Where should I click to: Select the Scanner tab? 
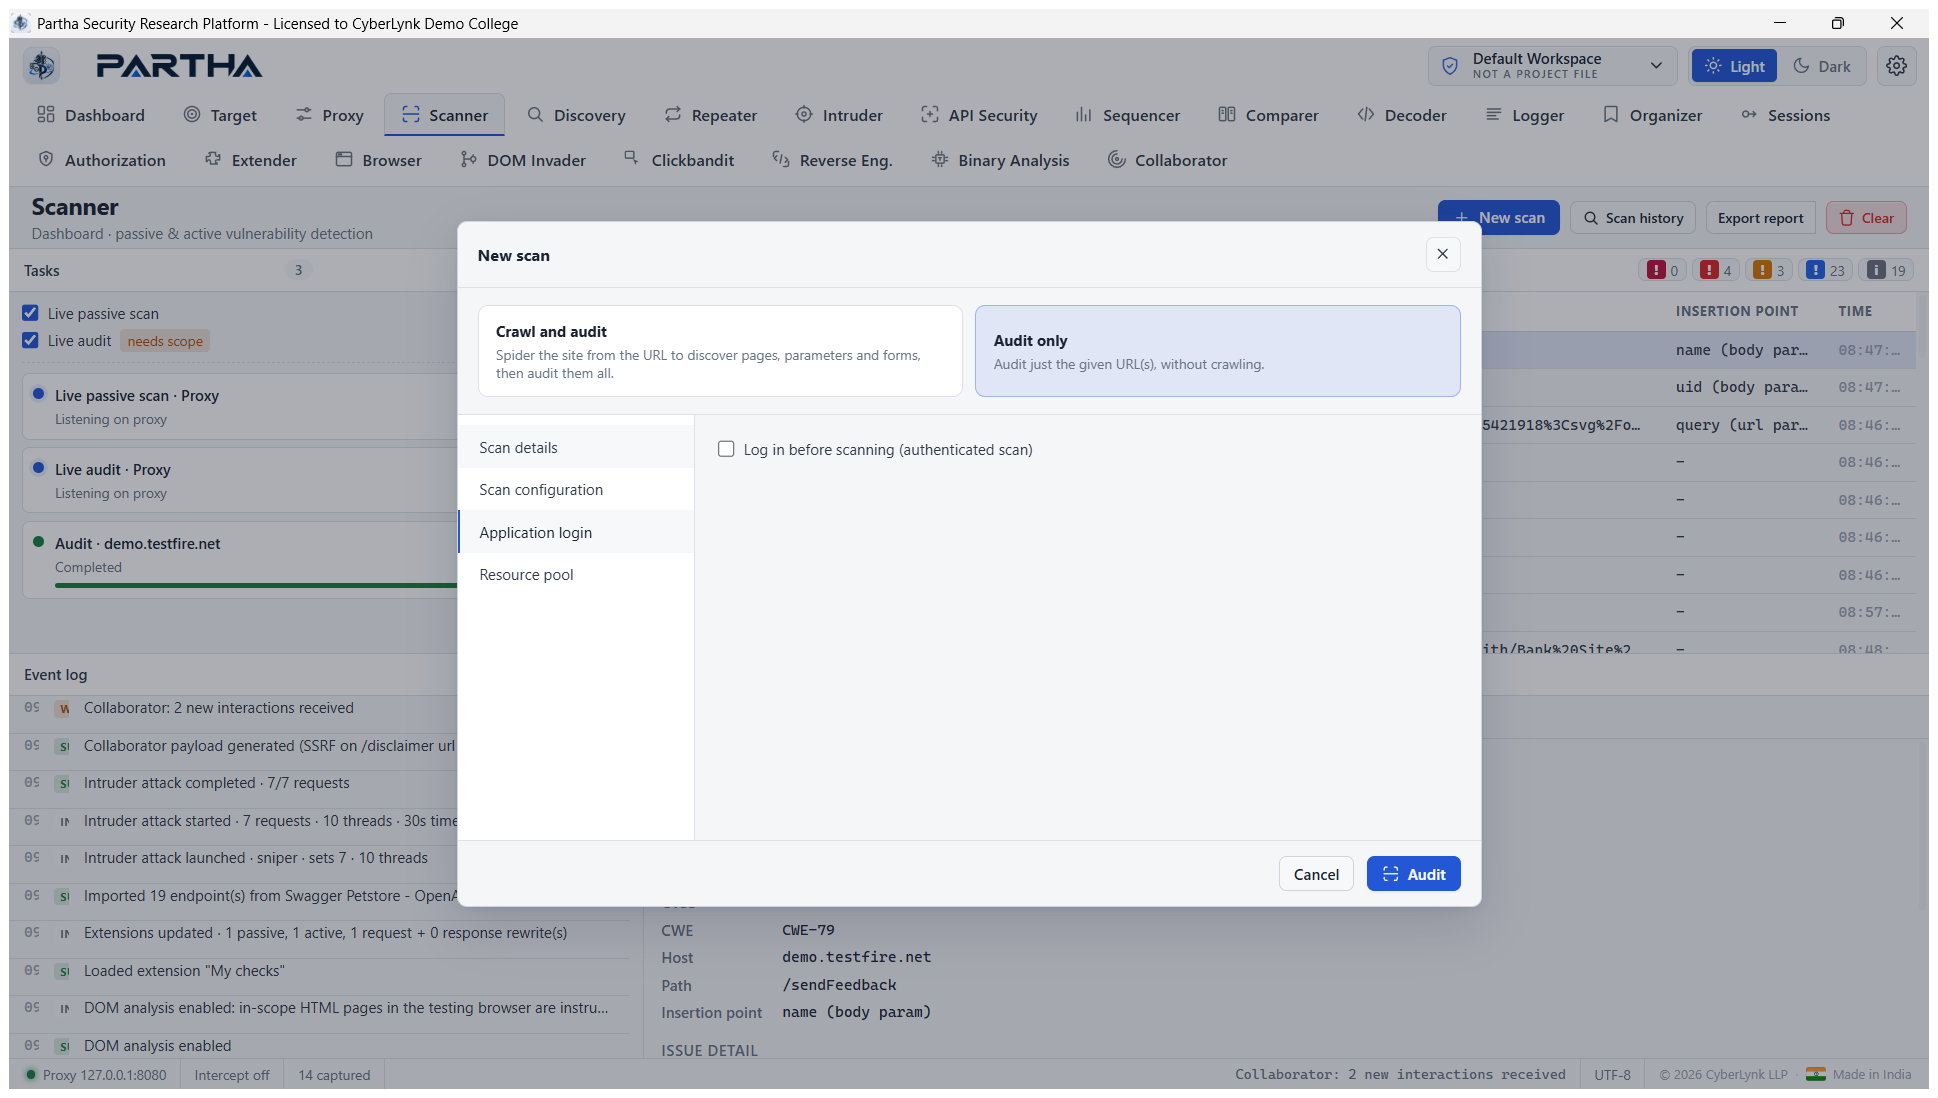click(x=444, y=115)
